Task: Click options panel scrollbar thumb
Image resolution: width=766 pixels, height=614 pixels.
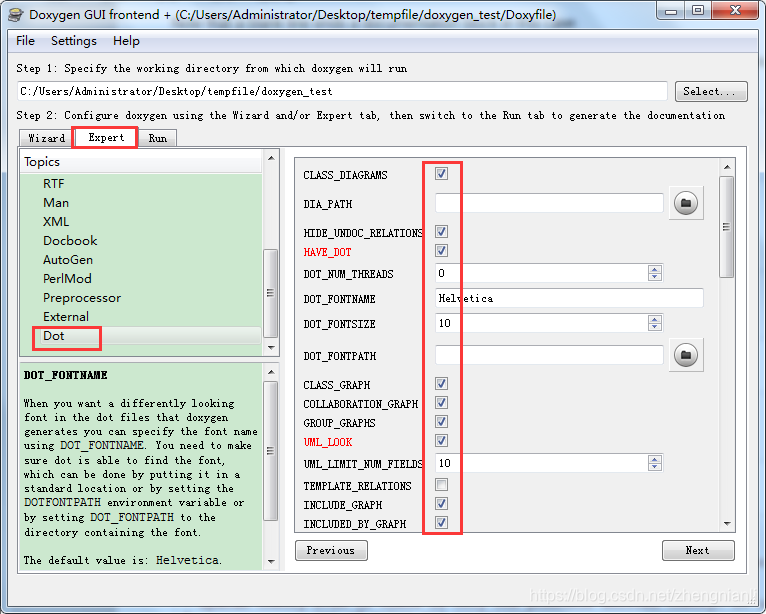Action: coord(727,227)
